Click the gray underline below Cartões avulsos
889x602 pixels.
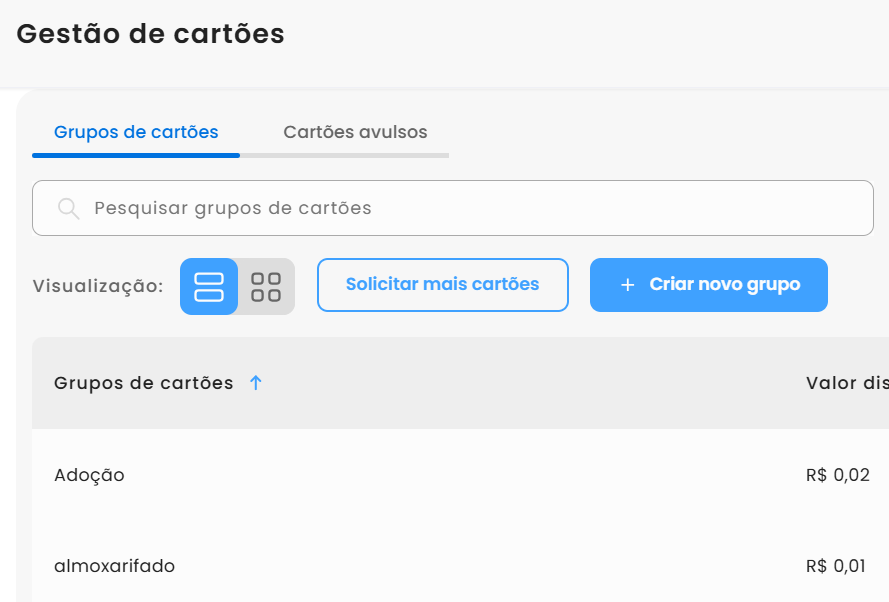point(345,155)
